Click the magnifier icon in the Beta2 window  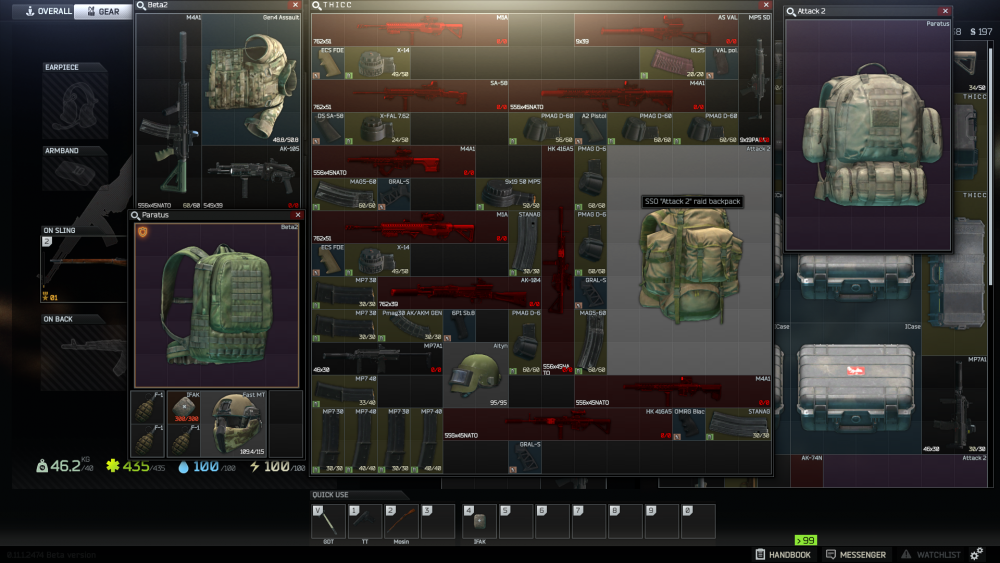[141, 5]
